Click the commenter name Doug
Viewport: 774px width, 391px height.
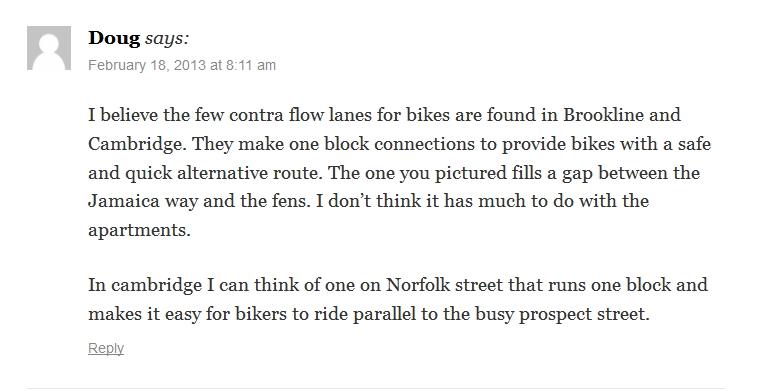tap(114, 38)
